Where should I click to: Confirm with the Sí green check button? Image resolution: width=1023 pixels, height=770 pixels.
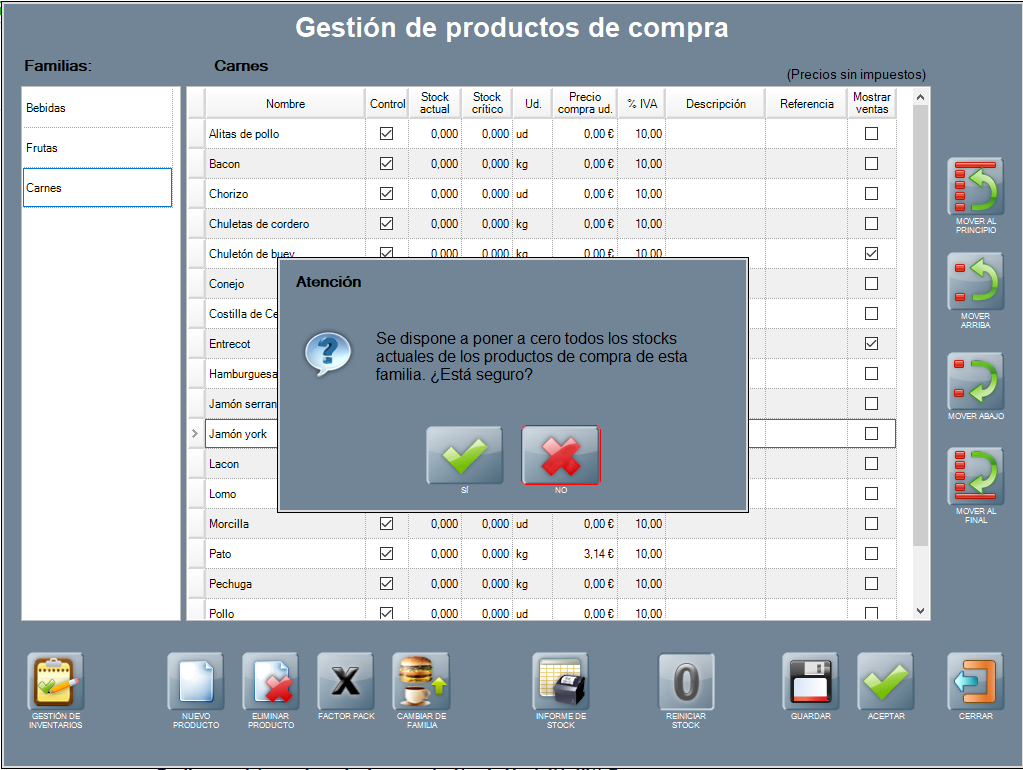pos(465,456)
